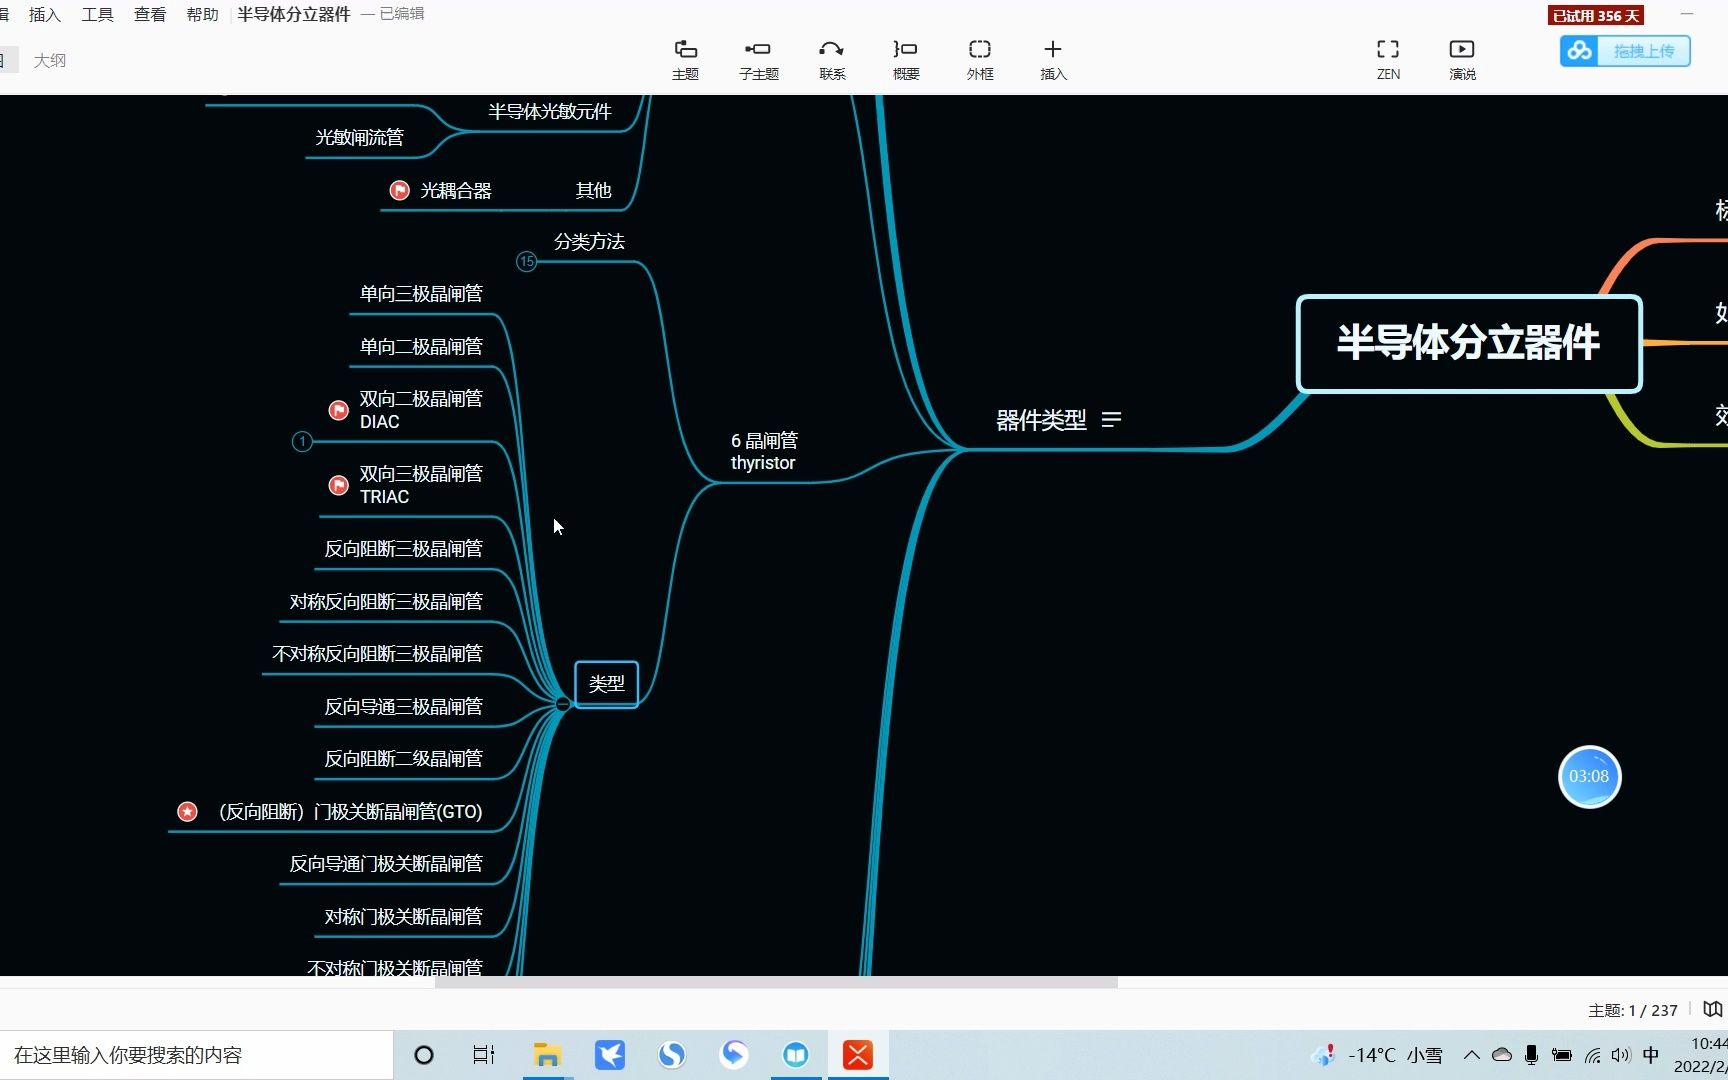Click the 主题: 1 / 237 counter

pyautogui.click(x=1632, y=1010)
